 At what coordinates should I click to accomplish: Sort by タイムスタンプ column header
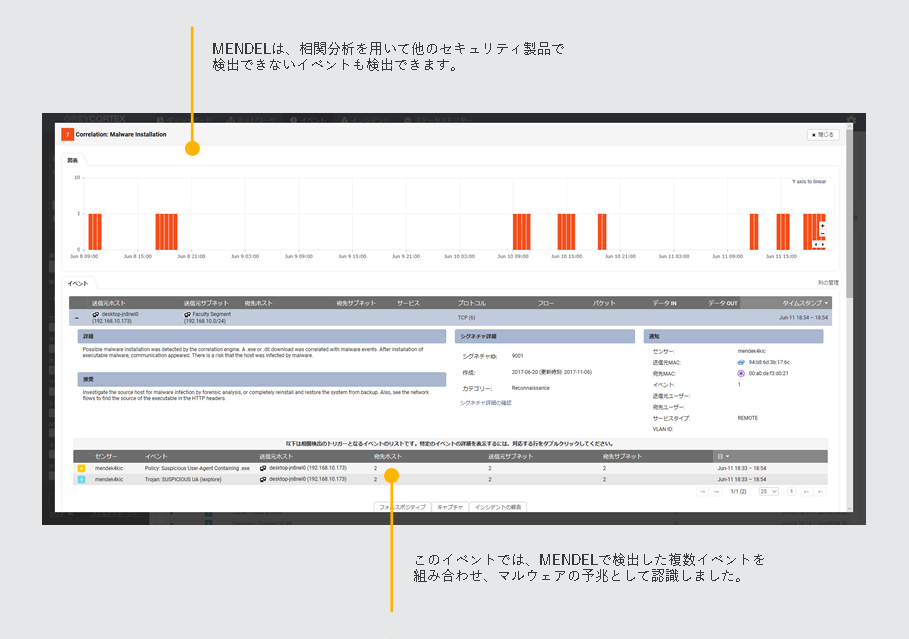[x=805, y=303]
